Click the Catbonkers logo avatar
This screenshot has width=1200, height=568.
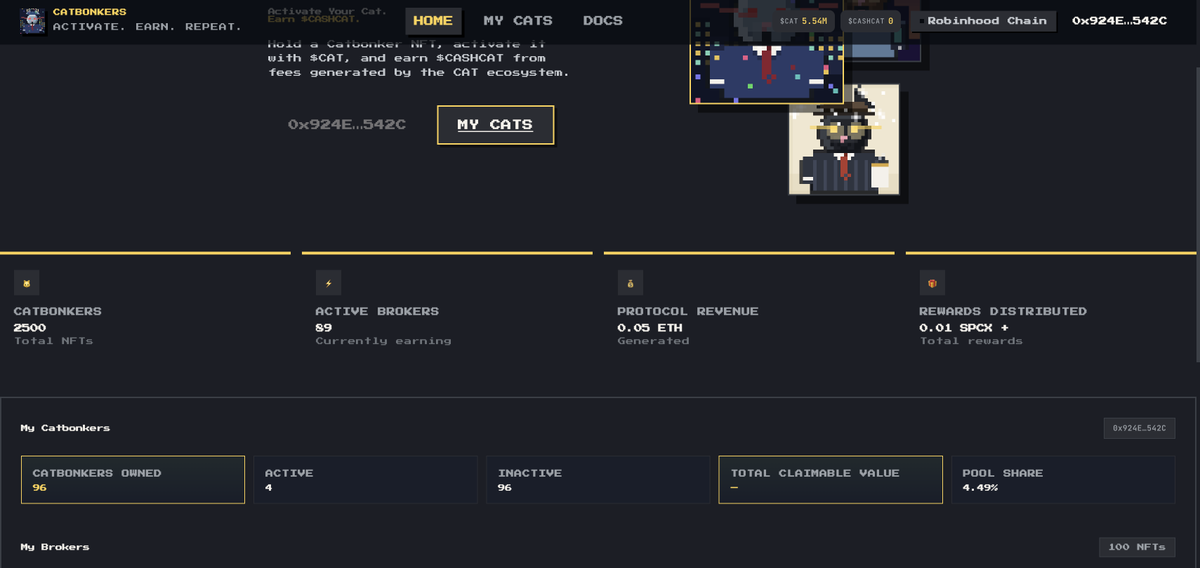pos(32,20)
